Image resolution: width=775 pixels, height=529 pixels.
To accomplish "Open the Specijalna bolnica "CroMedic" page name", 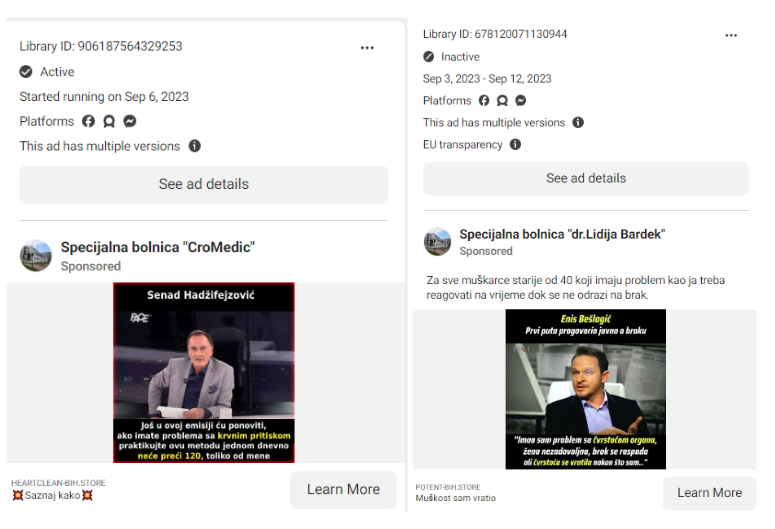I will pyautogui.click(x=158, y=247).
